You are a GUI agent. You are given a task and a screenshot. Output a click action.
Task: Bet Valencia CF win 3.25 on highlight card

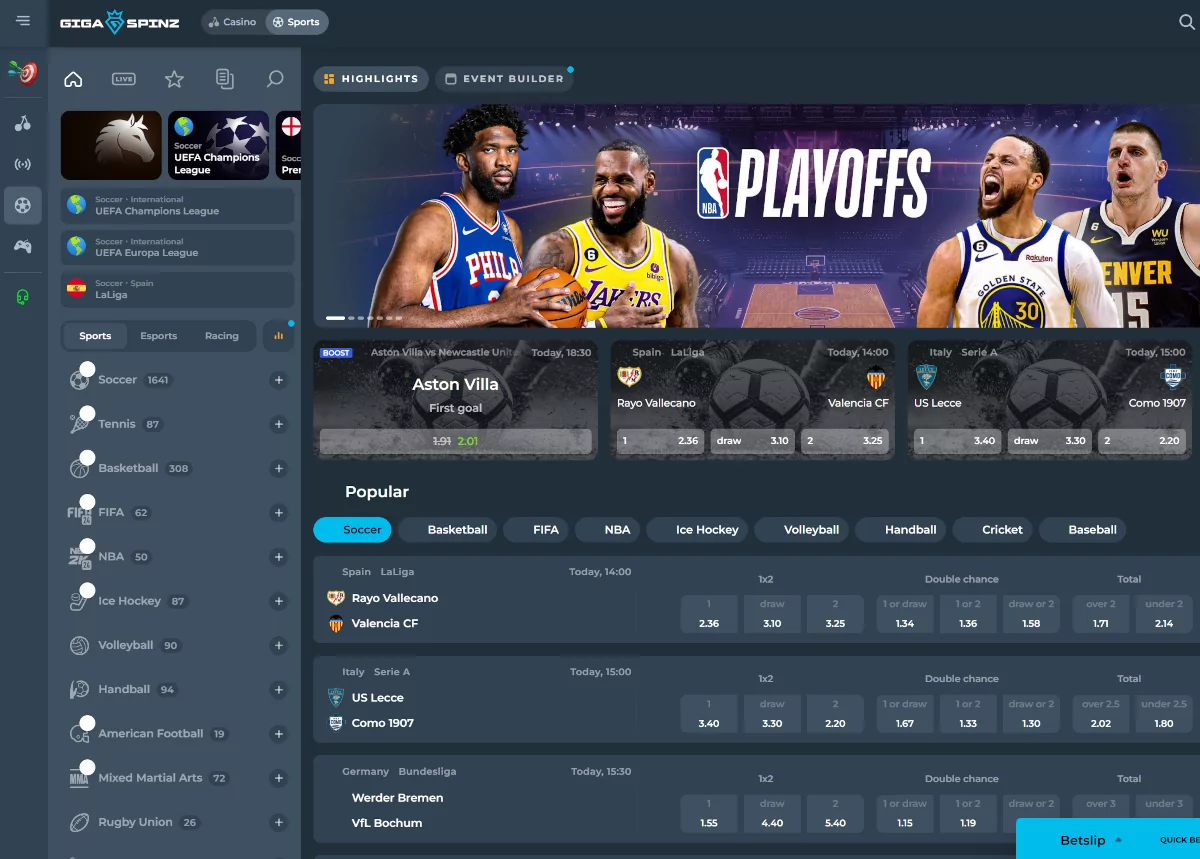click(844, 441)
